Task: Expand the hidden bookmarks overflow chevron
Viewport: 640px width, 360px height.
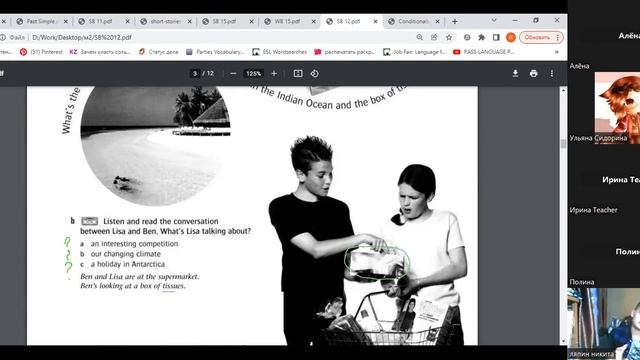Action: click(556, 52)
